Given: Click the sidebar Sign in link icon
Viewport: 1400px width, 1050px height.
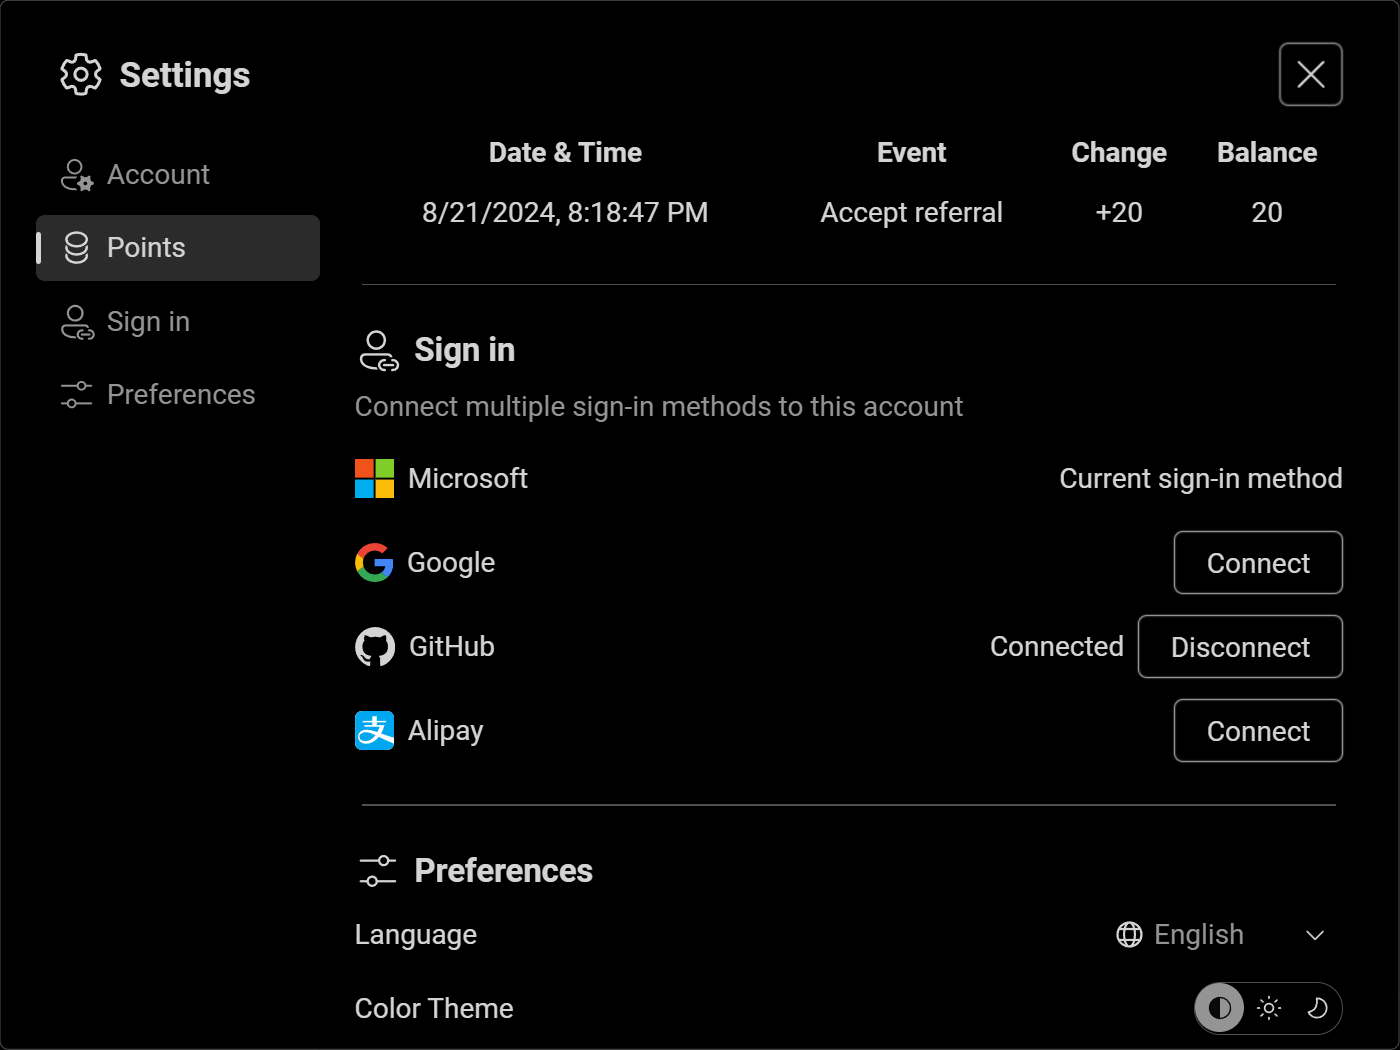Looking at the screenshot, I should [77, 322].
